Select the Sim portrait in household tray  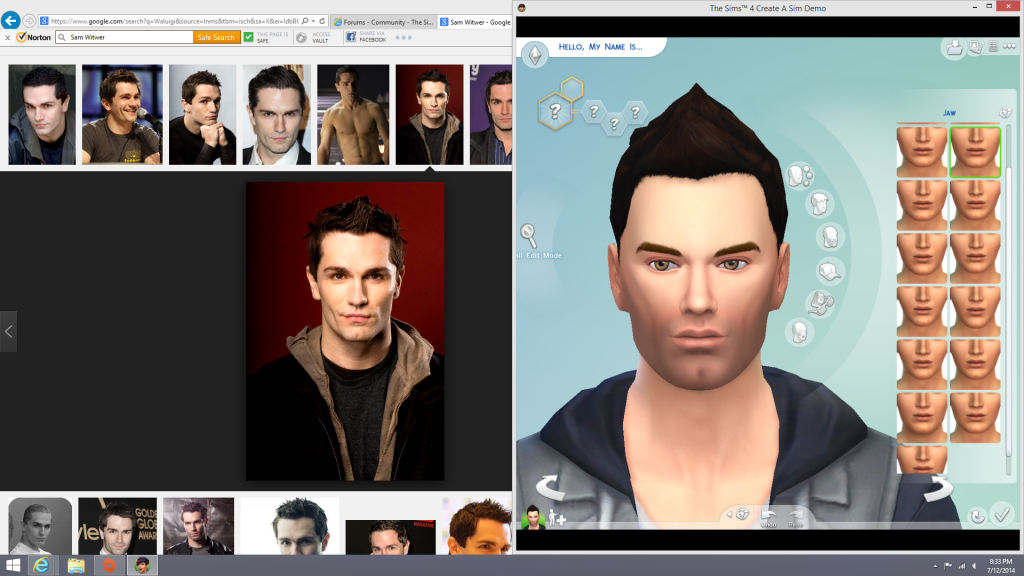click(x=533, y=517)
